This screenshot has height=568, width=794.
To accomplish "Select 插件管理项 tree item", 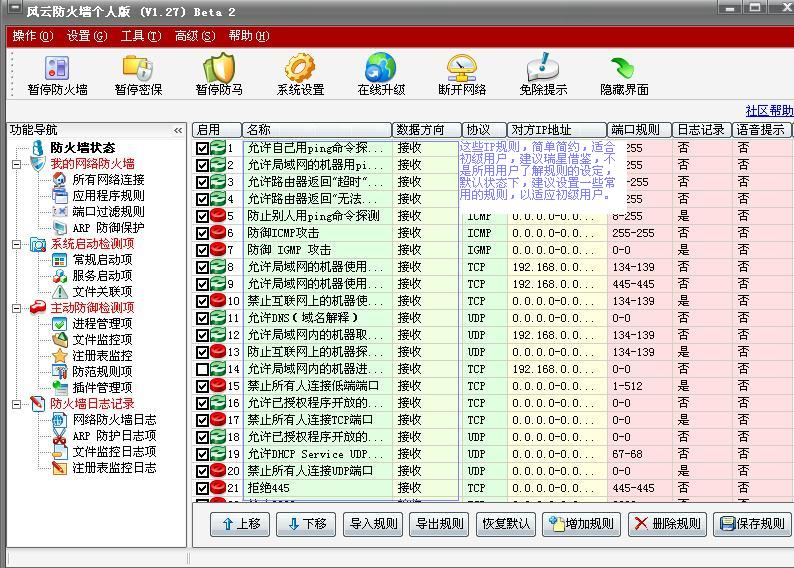I will pyautogui.click(x=102, y=388).
